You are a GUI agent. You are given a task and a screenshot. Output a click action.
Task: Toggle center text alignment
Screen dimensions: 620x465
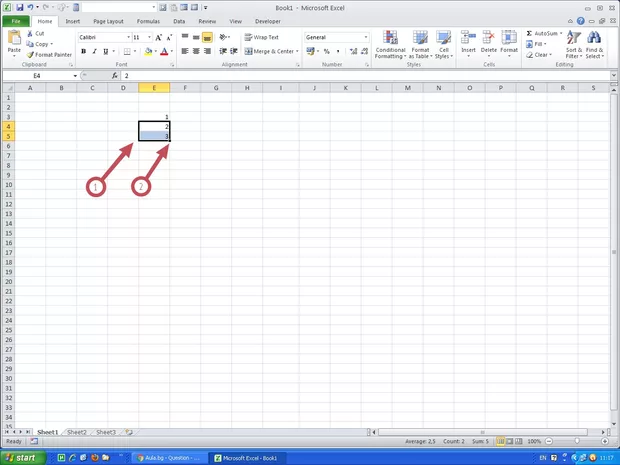click(x=196, y=51)
